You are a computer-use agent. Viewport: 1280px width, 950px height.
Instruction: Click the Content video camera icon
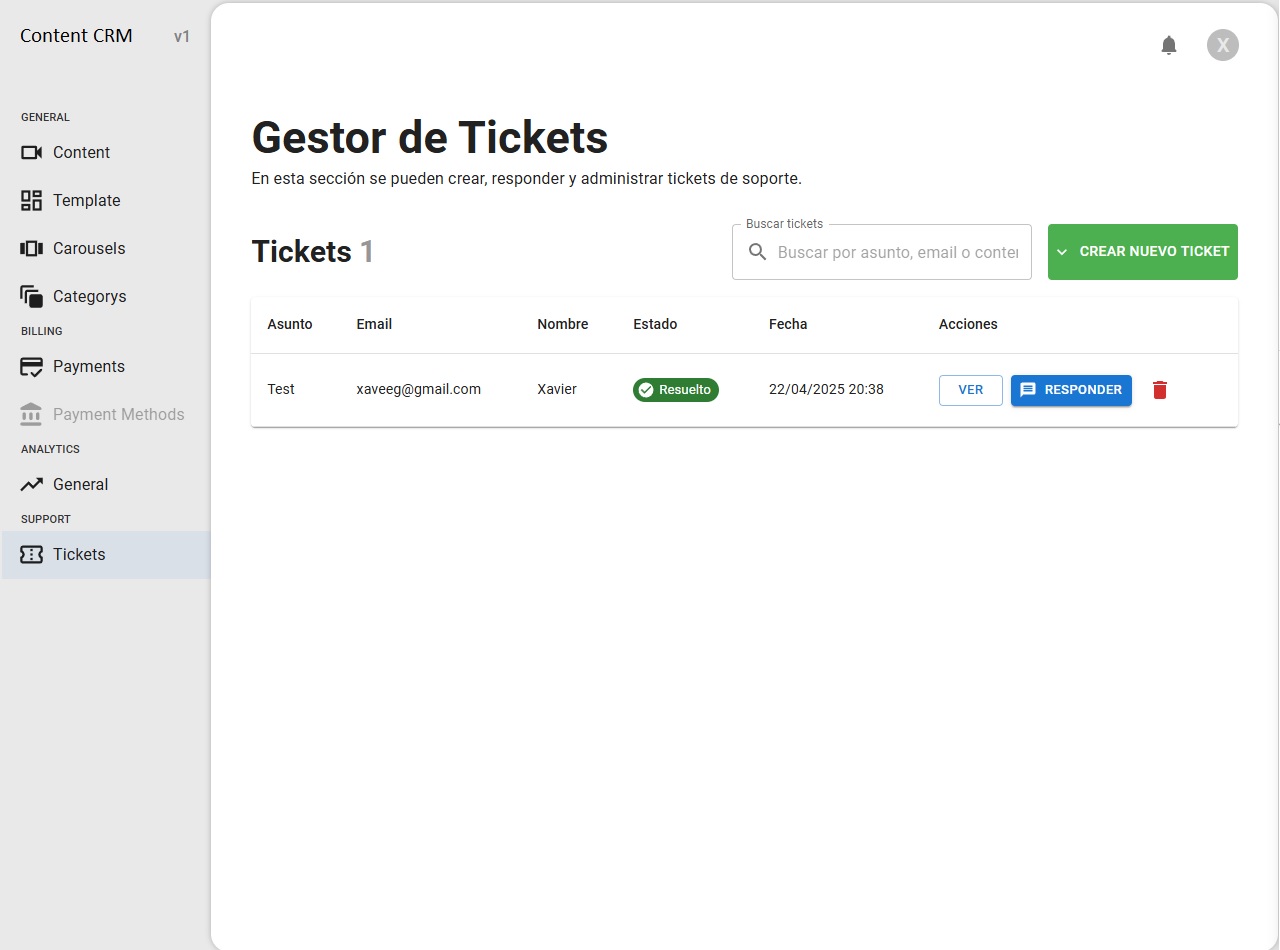pos(32,153)
